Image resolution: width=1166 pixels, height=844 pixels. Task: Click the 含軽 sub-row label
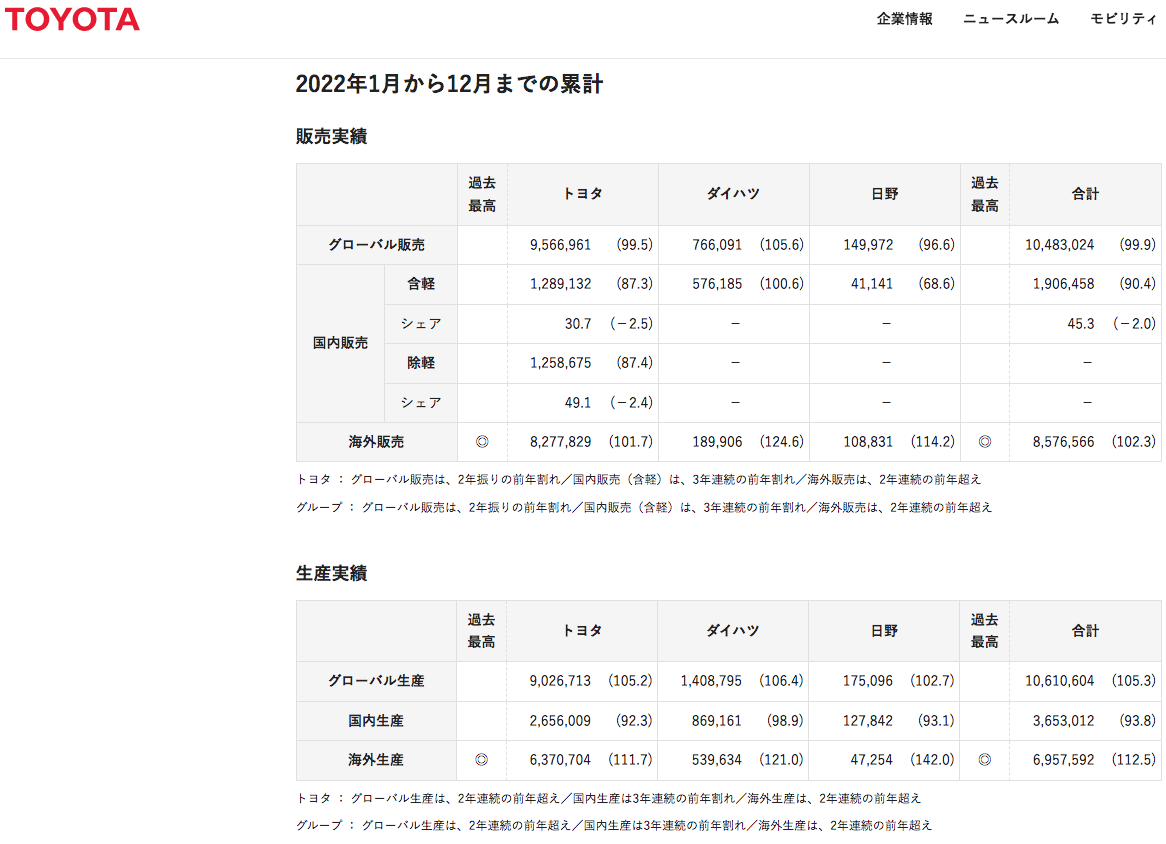pyautogui.click(x=421, y=283)
